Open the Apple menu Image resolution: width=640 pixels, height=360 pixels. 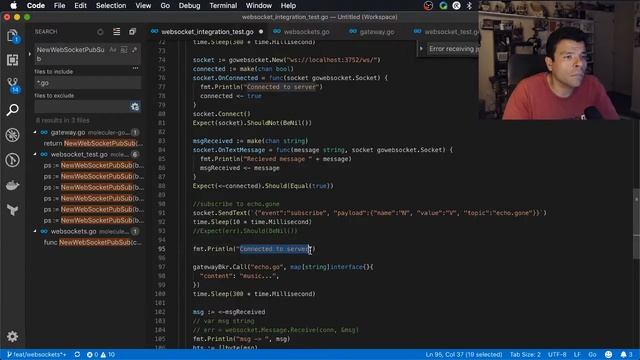(13, 6)
